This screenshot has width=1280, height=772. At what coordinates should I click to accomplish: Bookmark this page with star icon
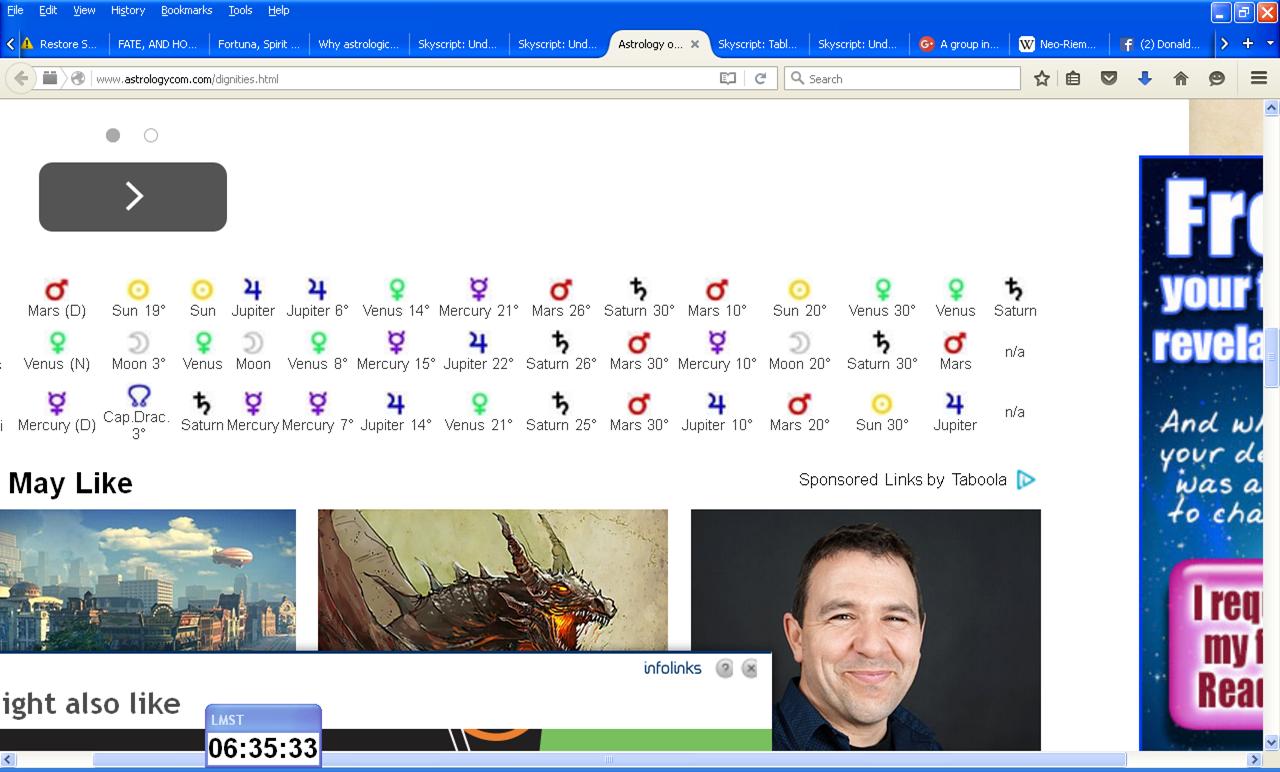1042,78
